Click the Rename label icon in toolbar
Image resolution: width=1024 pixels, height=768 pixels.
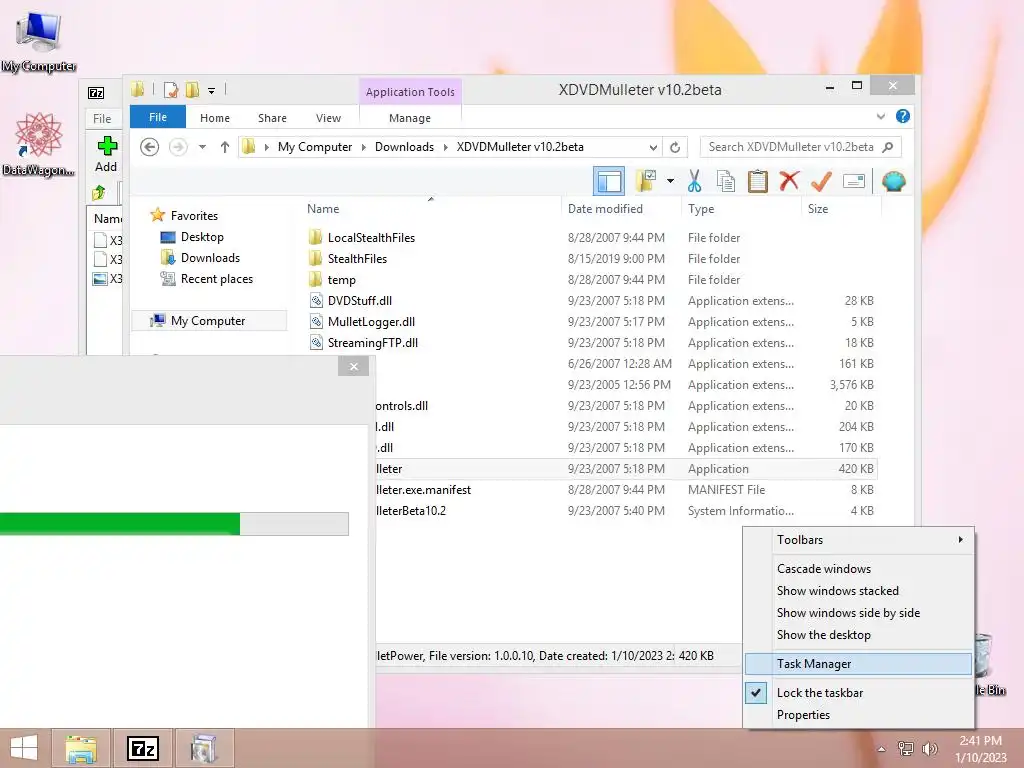pos(854,181)
